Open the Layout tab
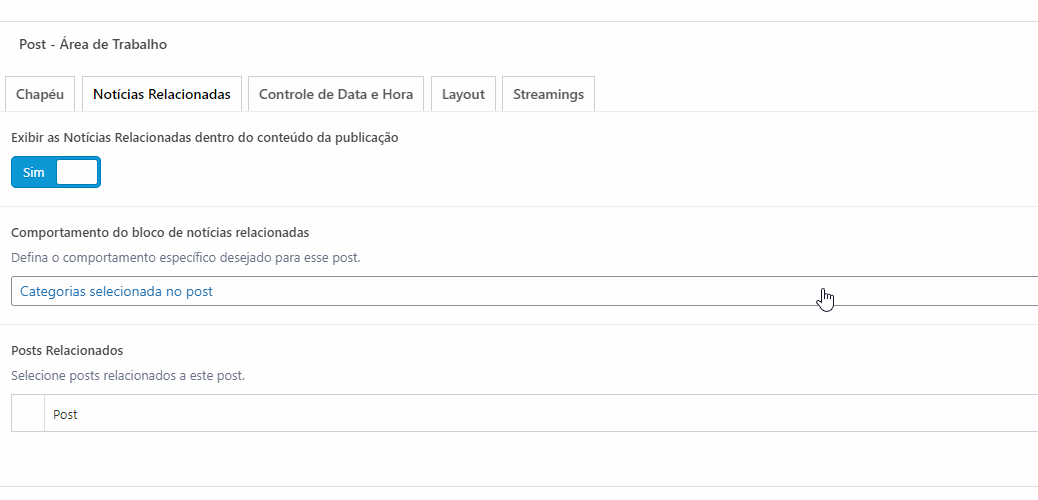 pos(463,94)
